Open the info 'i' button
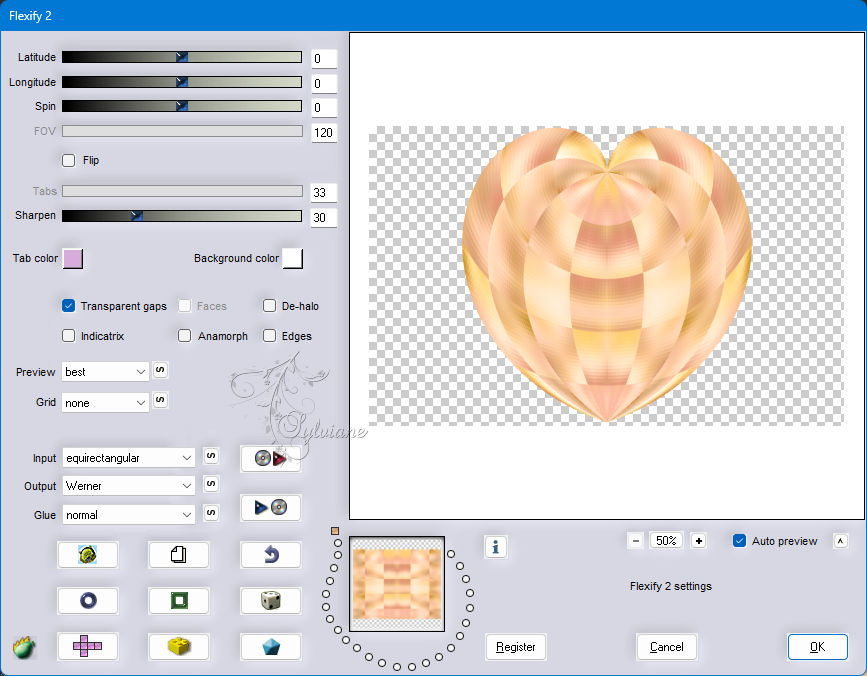The width and height of the screenshot is (867, 676). (x=495, y=547)
